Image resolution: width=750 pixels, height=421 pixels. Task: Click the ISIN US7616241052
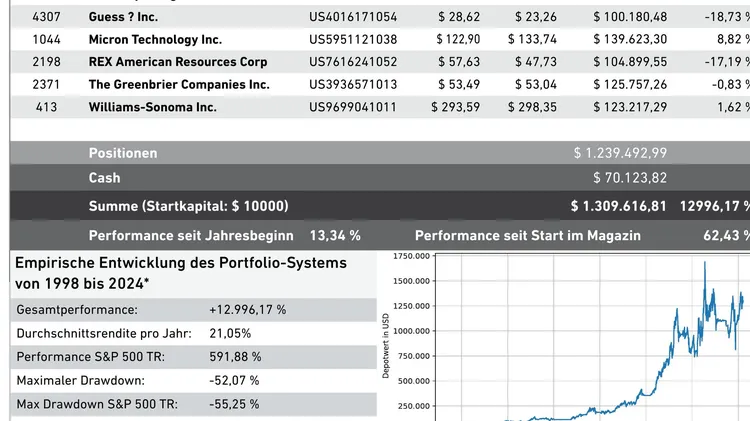pos(353,62)
